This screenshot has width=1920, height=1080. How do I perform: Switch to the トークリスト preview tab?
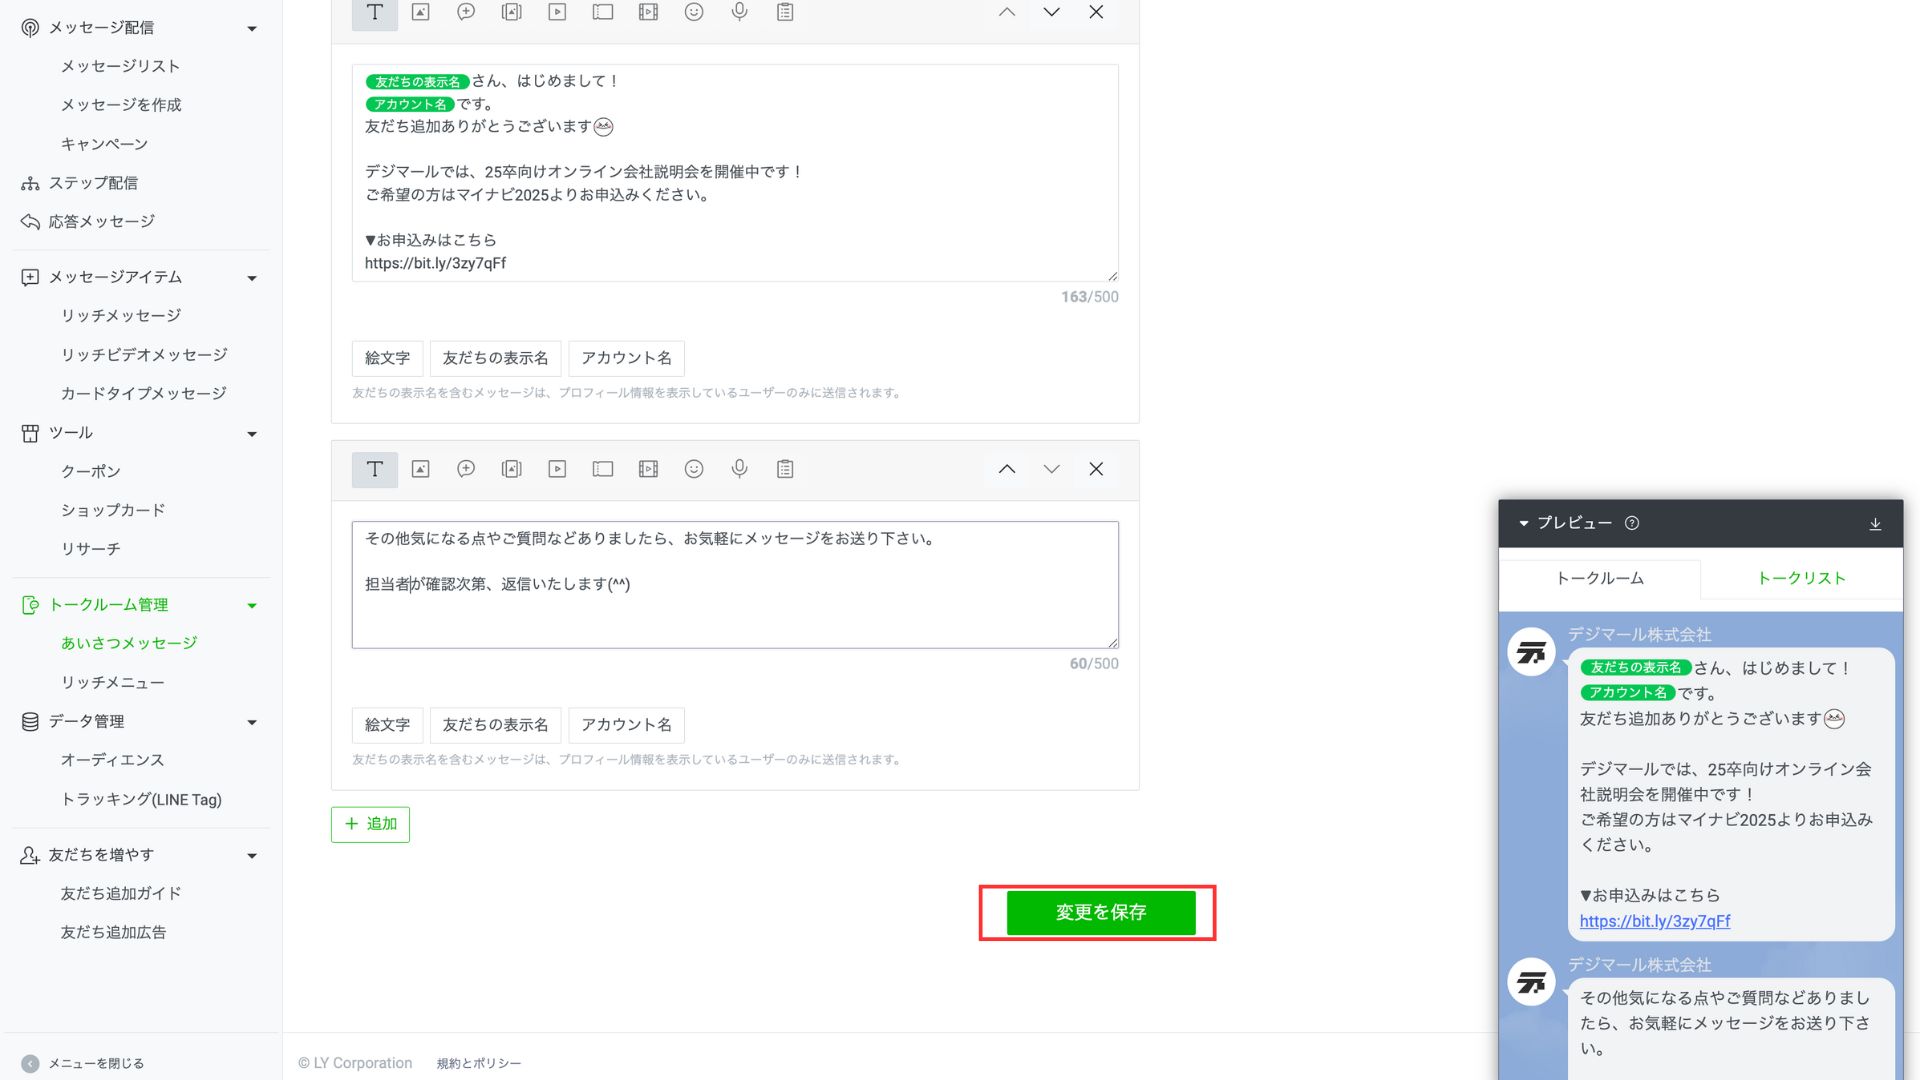coord(1801,578)
